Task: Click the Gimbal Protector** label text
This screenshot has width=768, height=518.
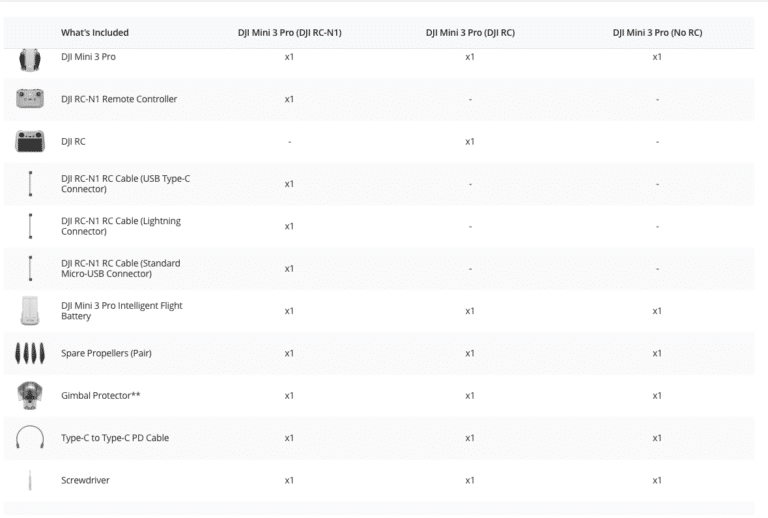Action: [x=100, y=396]
